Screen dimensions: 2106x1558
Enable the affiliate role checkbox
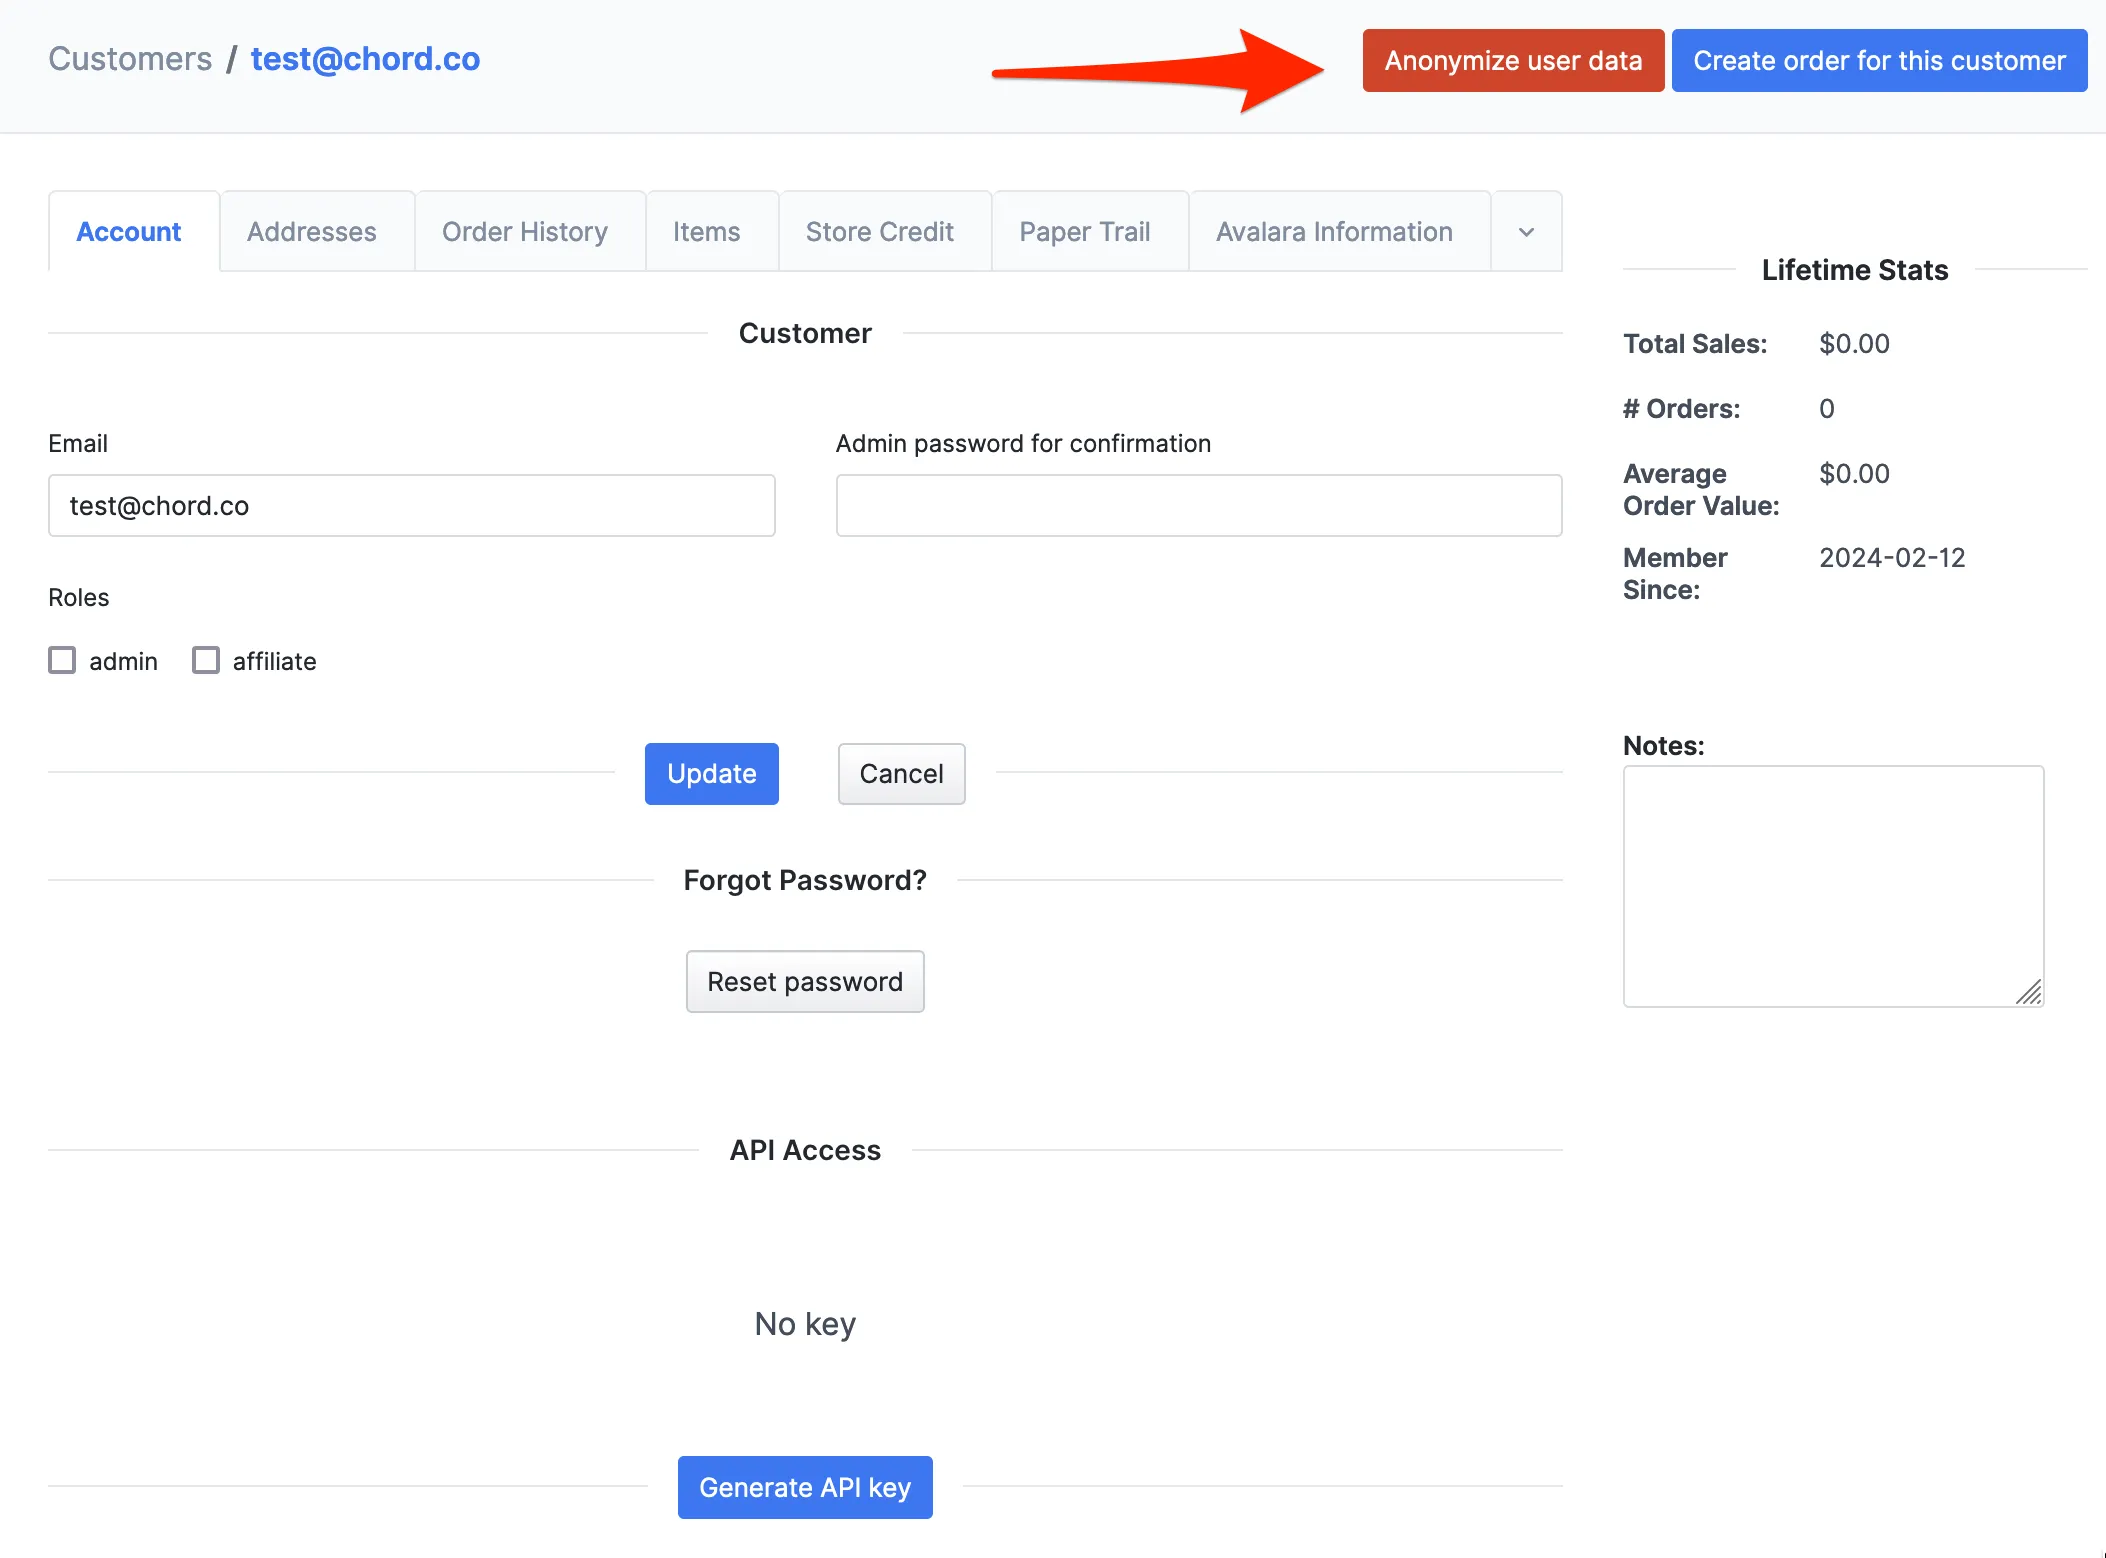click(x=206, y=660)
